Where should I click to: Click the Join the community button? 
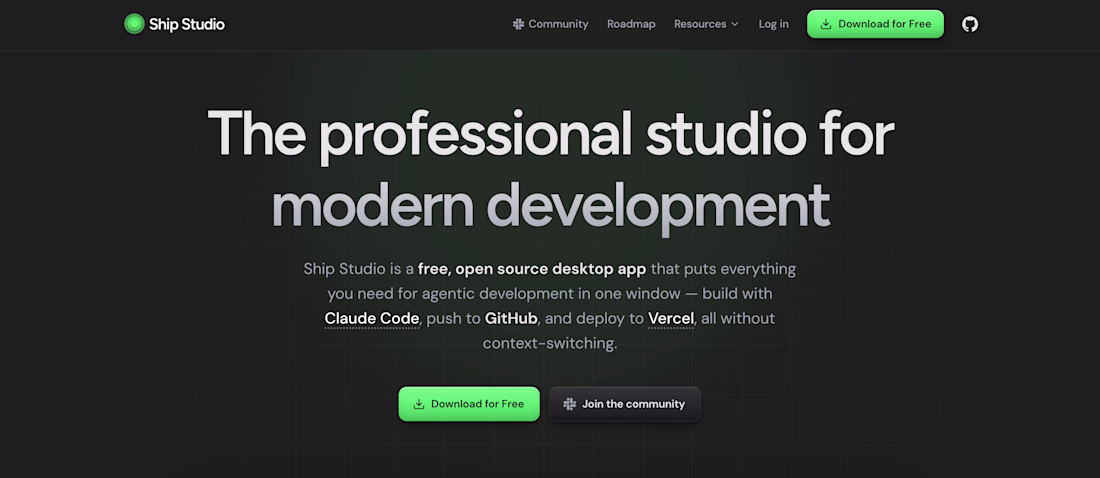[x=624, y=404]
